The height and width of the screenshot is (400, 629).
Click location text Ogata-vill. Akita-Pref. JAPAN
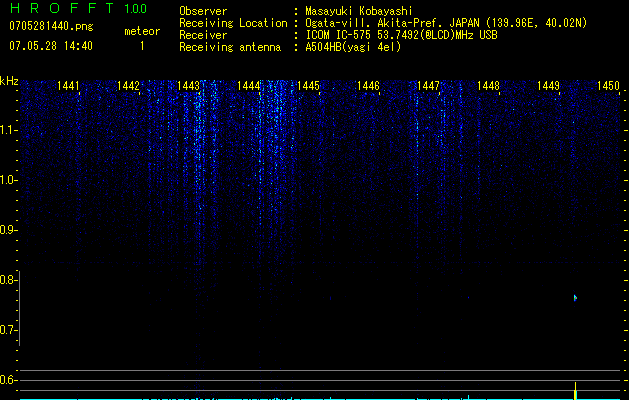(392, 23)
